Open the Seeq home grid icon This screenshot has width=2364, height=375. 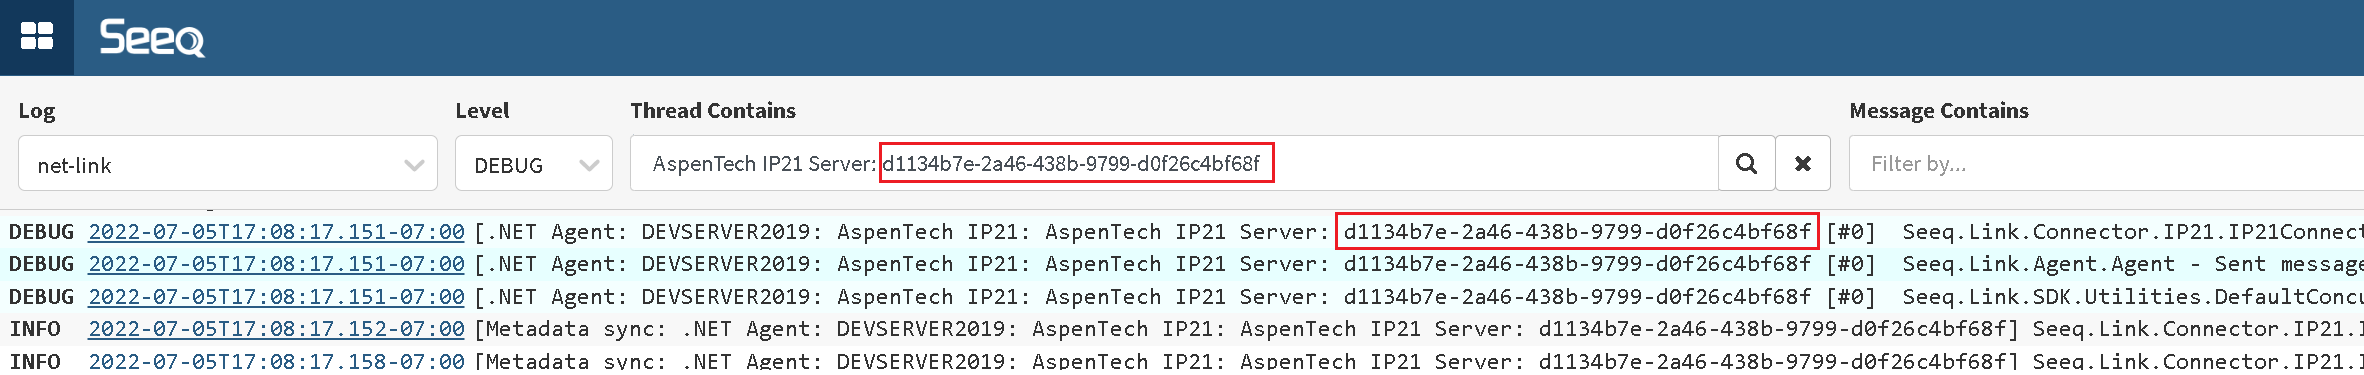click(37, 37)
